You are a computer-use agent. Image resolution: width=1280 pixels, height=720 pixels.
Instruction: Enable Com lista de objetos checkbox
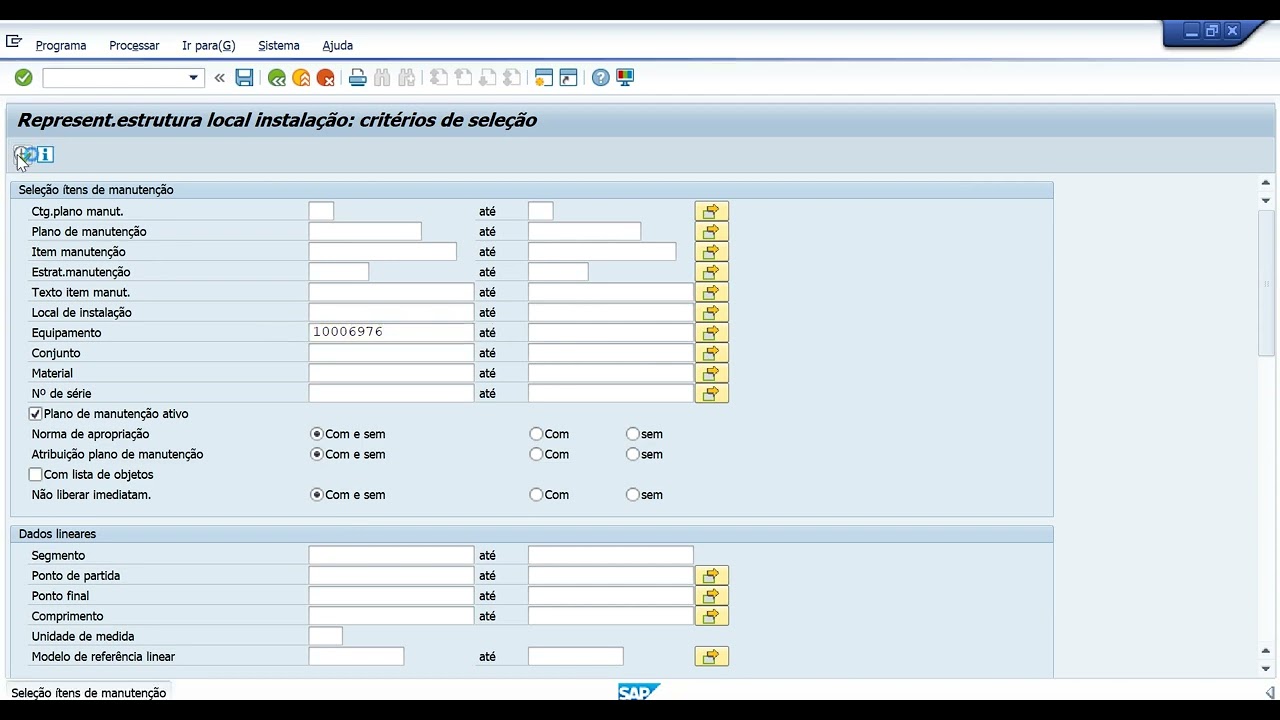pyautogui.click(x=36, y=474)
